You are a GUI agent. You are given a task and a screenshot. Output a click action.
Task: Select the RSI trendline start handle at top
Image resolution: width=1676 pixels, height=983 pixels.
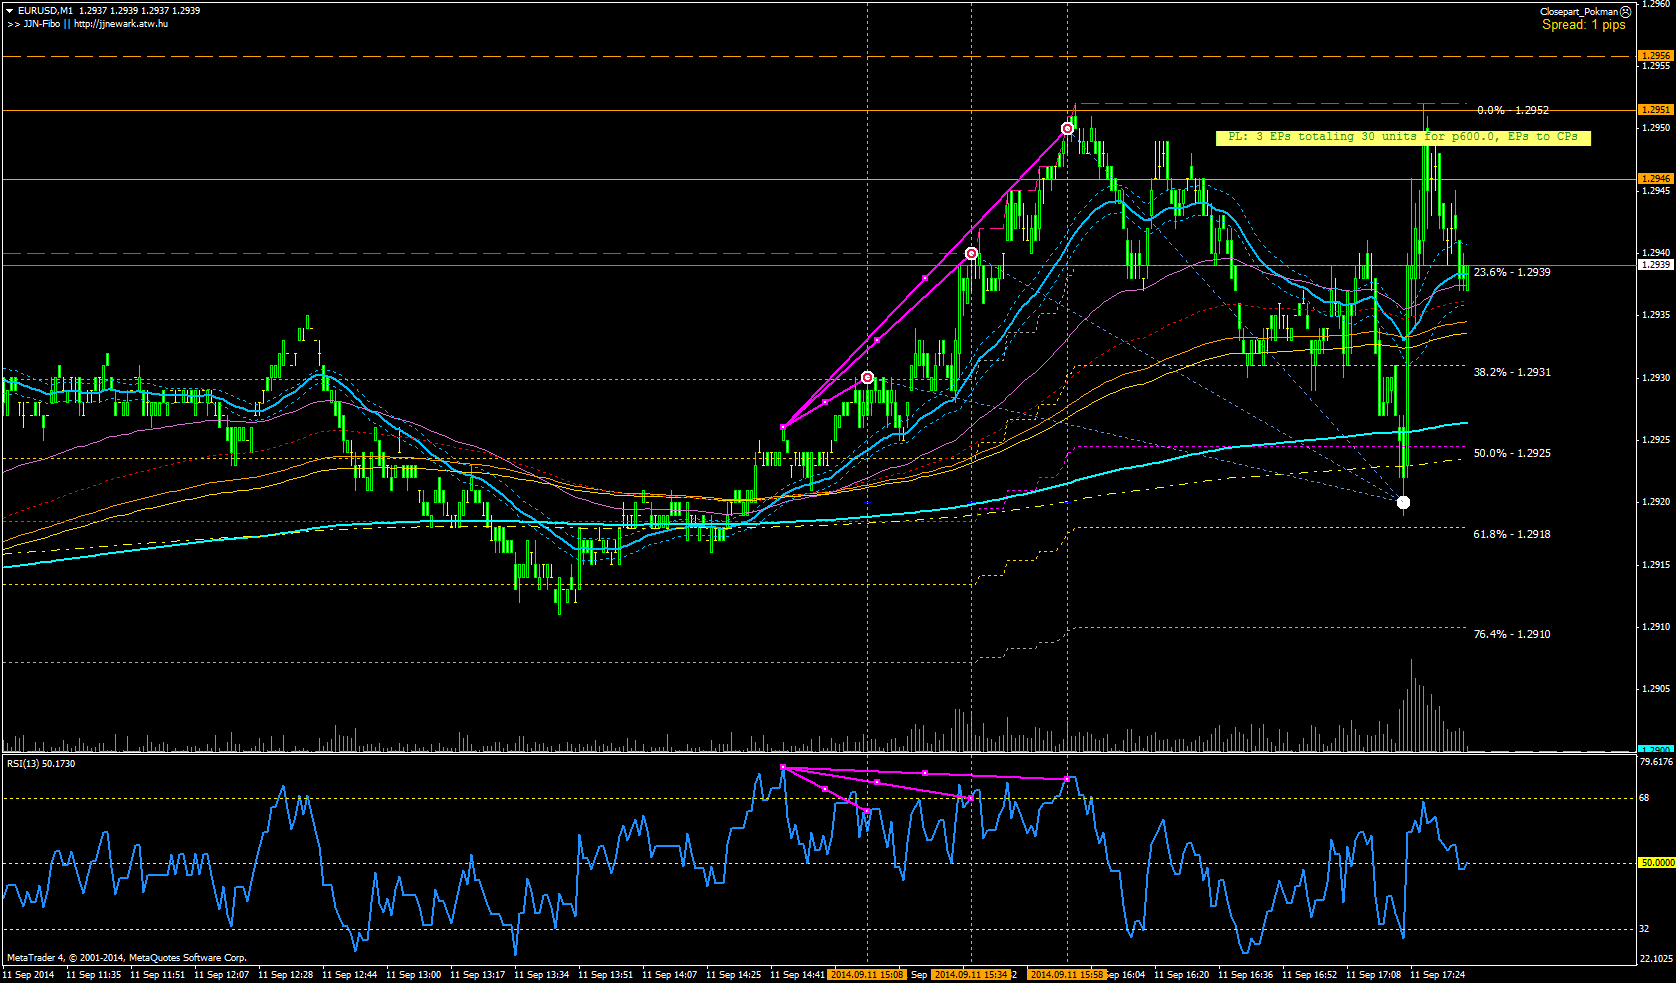coord(783,768)
